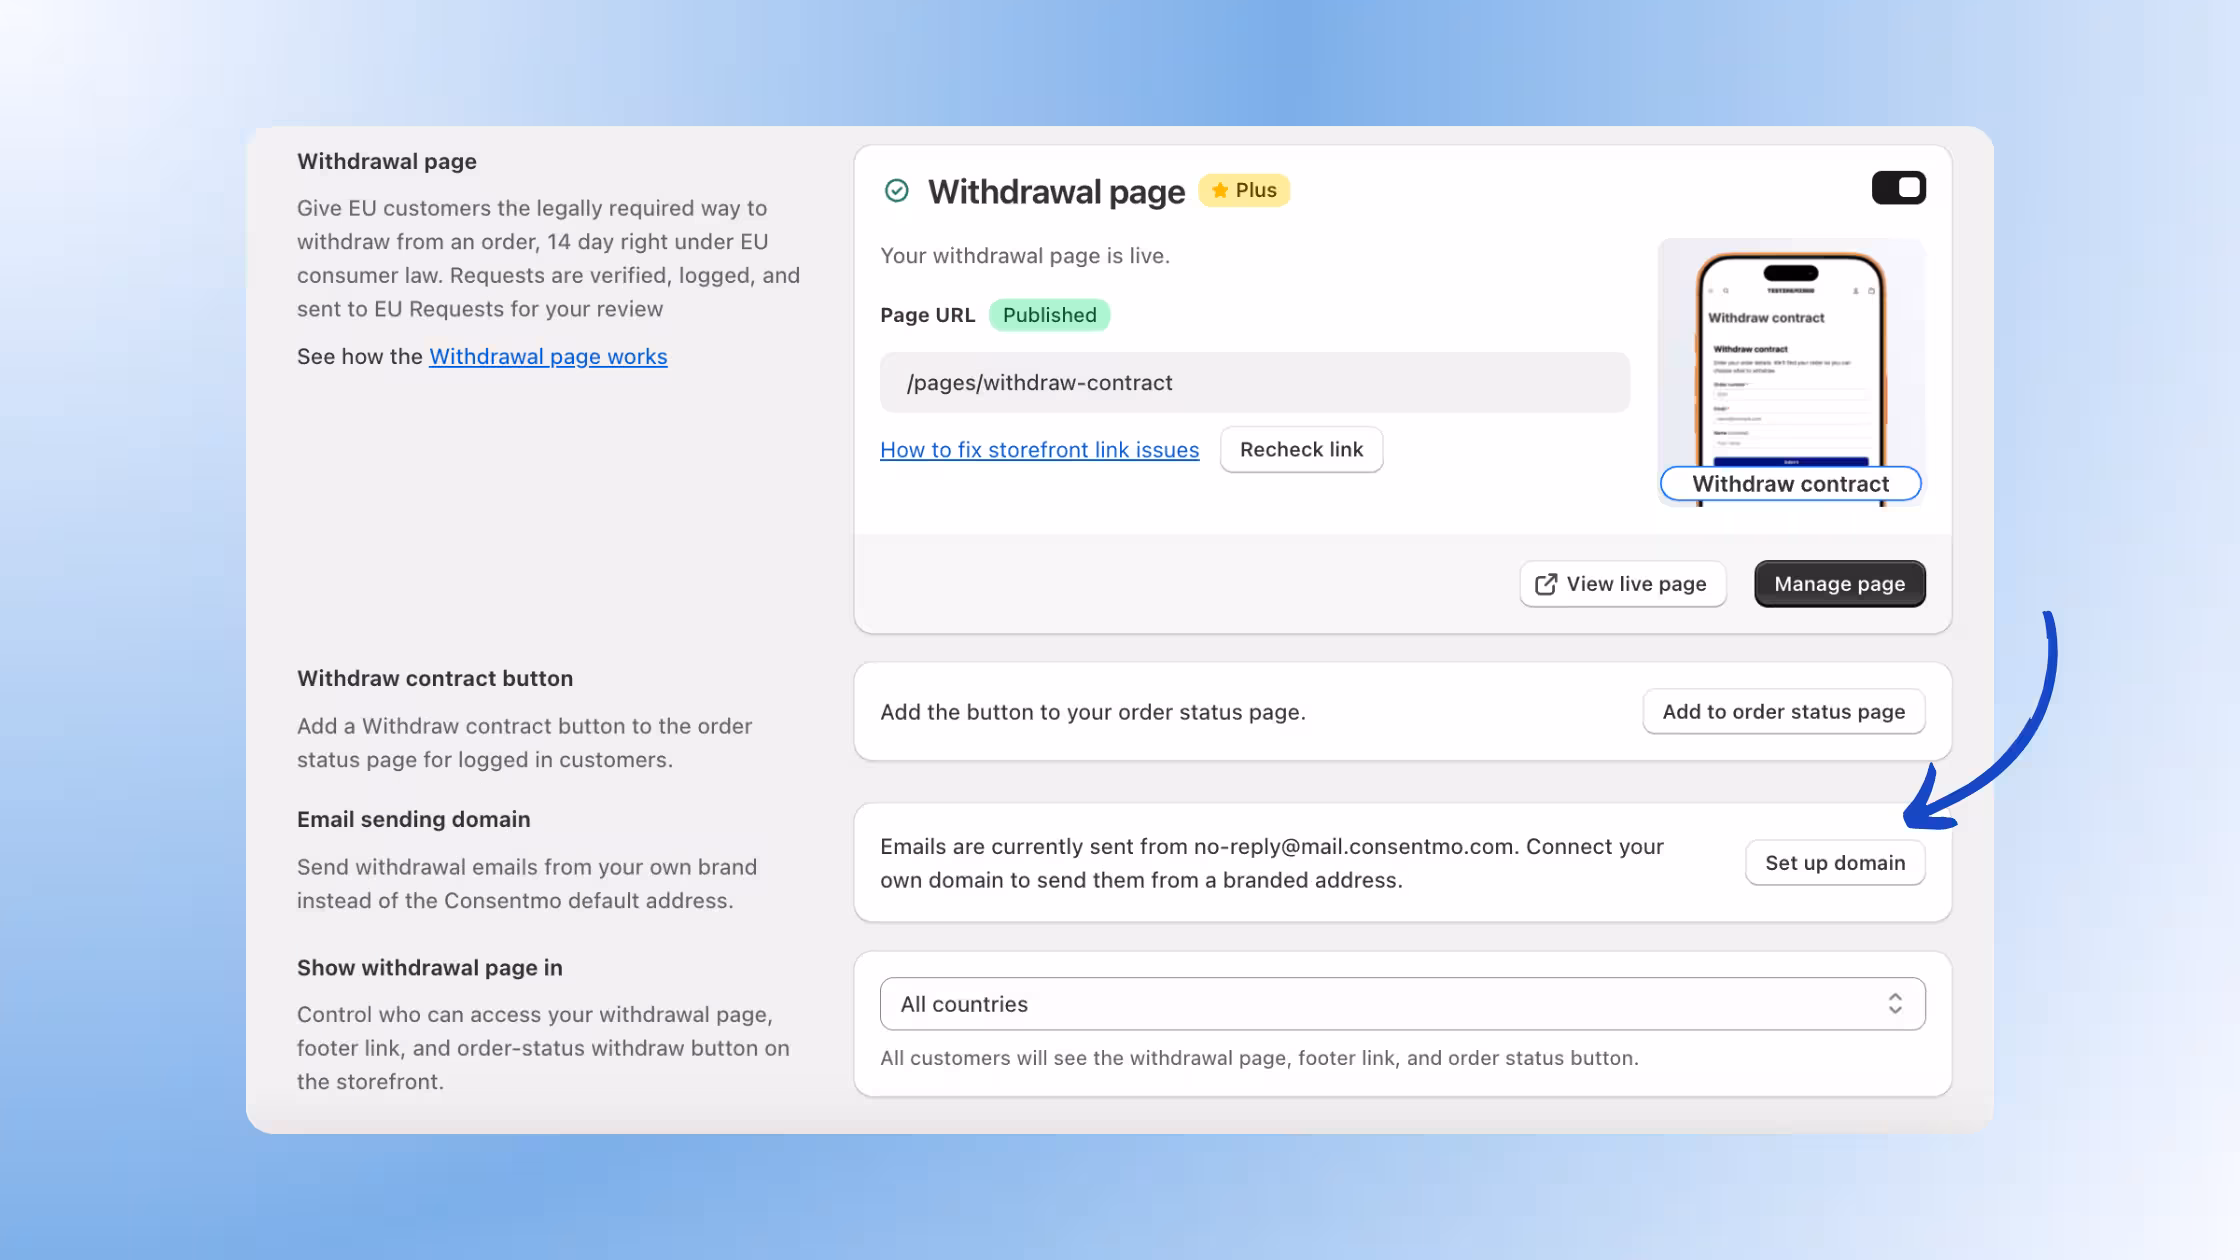This screenshot has height=1260, width=2240.
Task: Select the /pages/withdraw-contract URL field
Action: coord(1254,382)
